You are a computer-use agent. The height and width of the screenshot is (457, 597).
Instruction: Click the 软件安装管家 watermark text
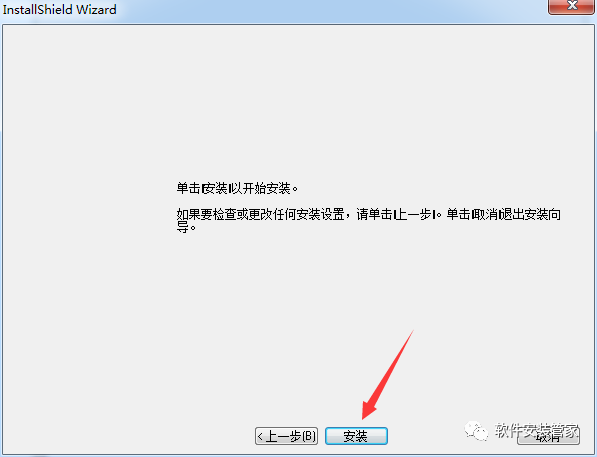[x=536, y=431]
